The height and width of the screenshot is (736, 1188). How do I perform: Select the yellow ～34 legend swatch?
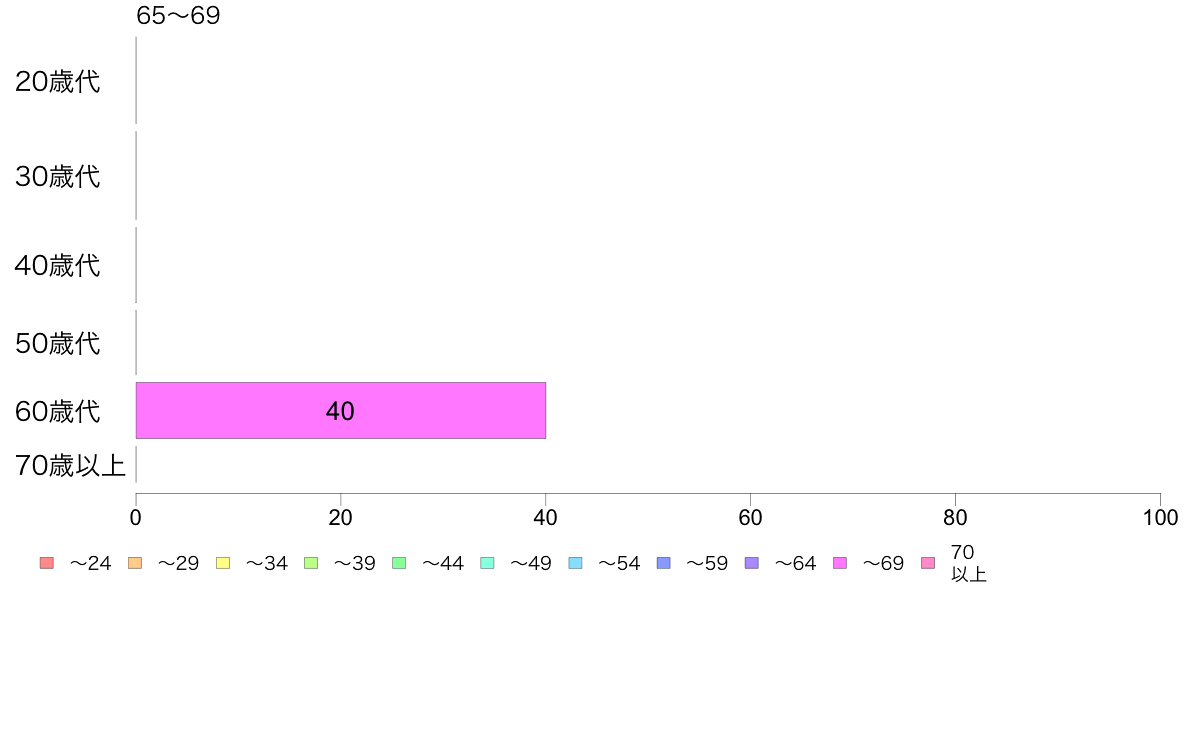point(223,563)
